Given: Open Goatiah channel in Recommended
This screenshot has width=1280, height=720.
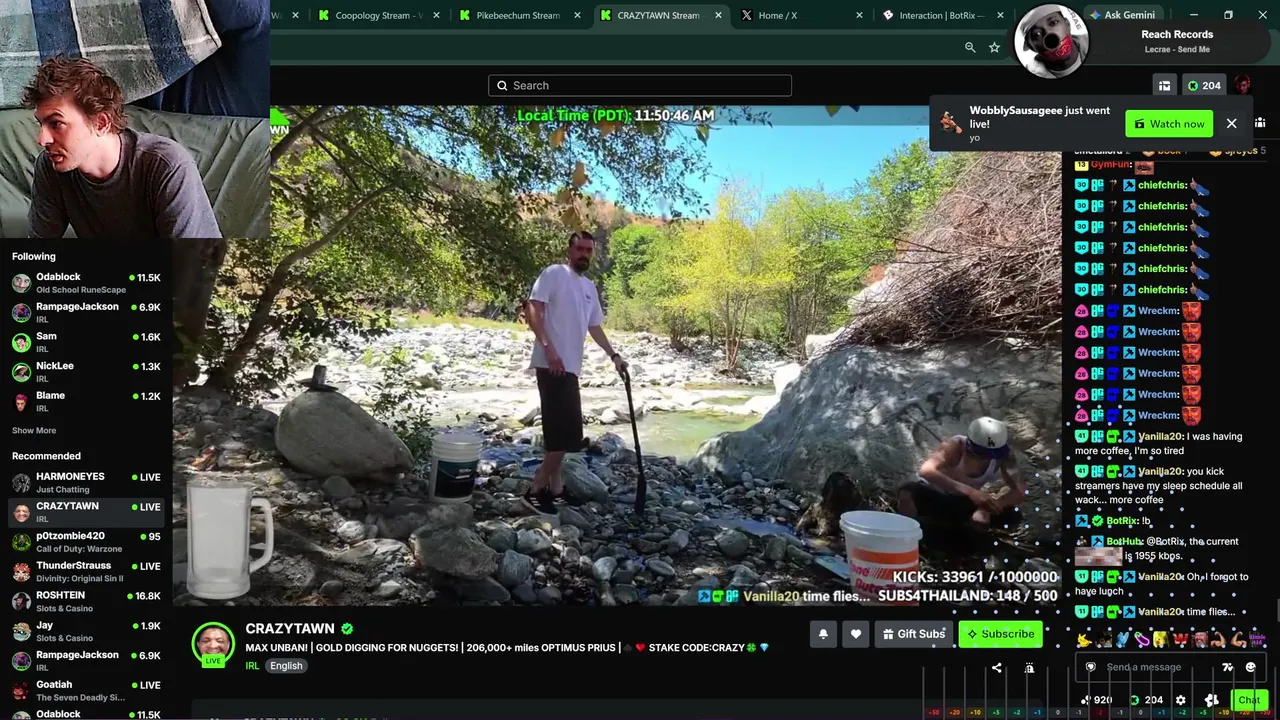Looking at the screenshot, I should tap(86, 690).
